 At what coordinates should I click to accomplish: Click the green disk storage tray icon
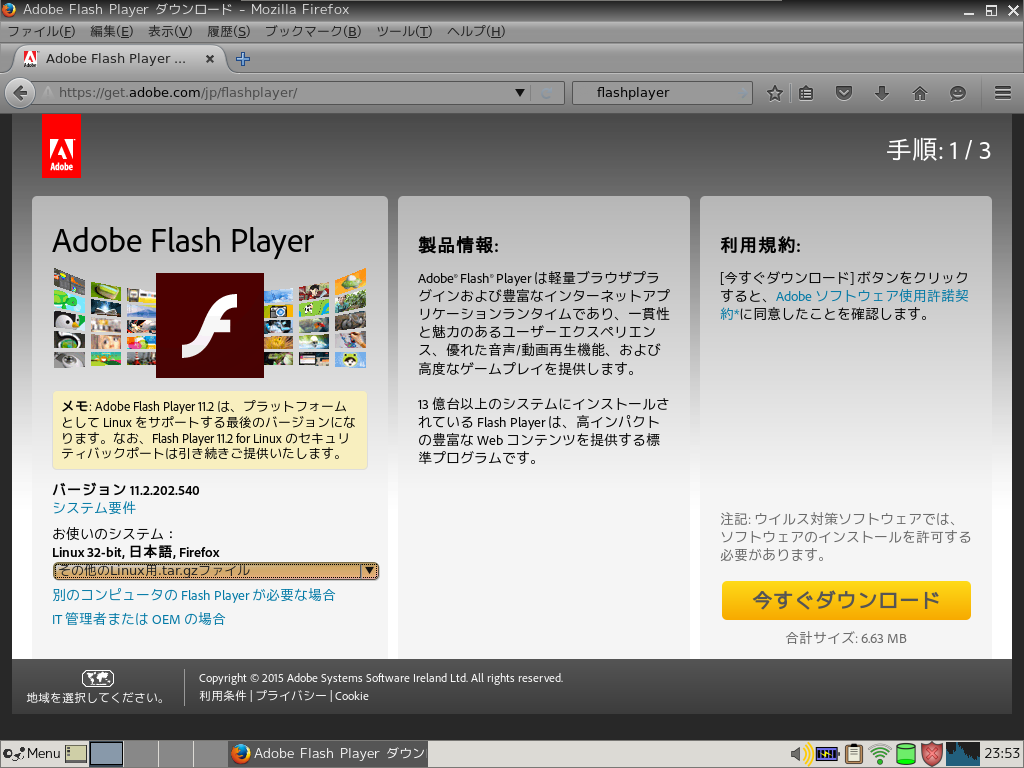click(906, 754)
